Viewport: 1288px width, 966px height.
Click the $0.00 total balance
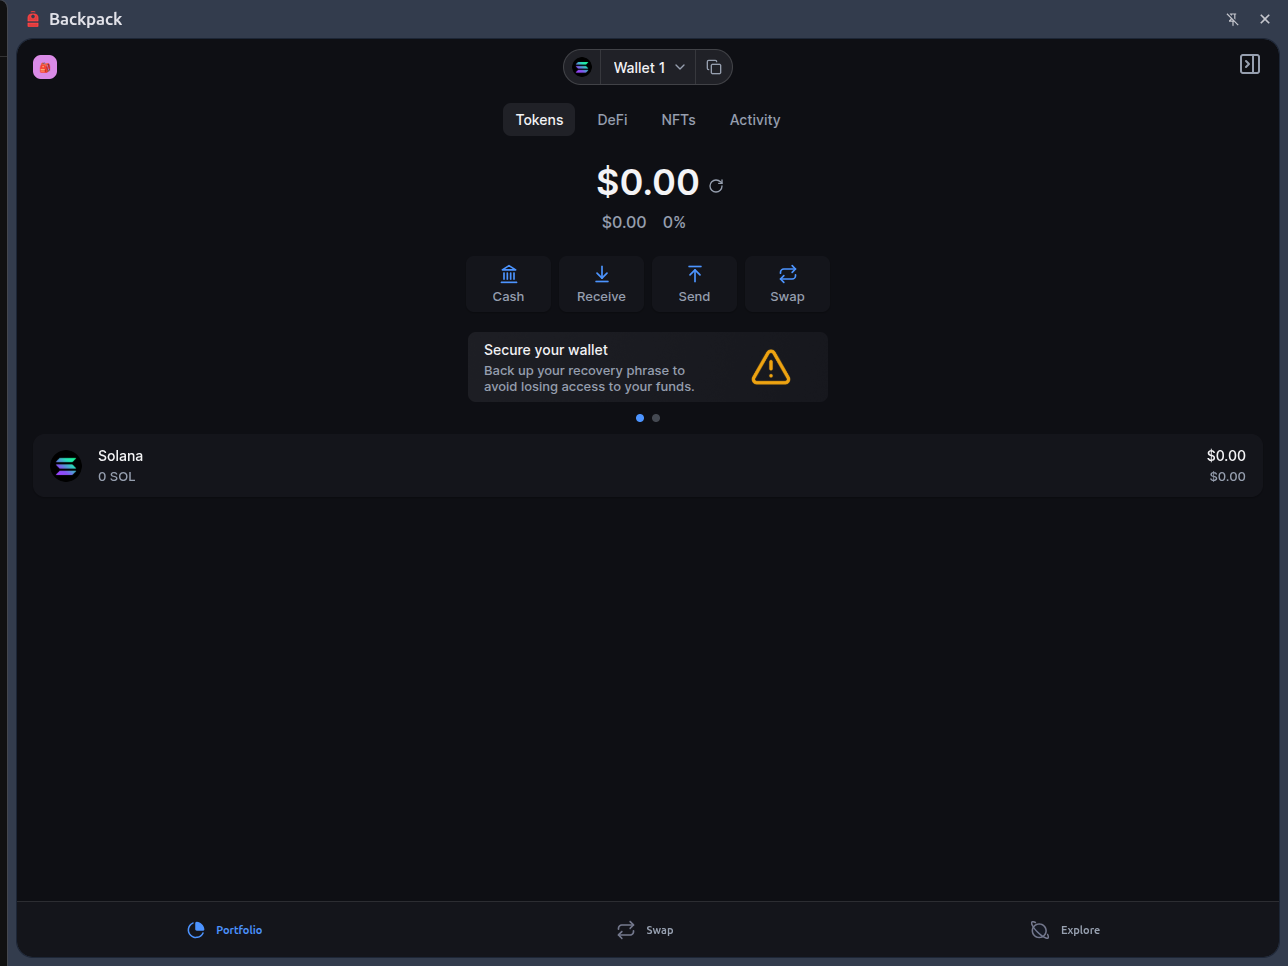pyautogui.click(x=648, y=182)
